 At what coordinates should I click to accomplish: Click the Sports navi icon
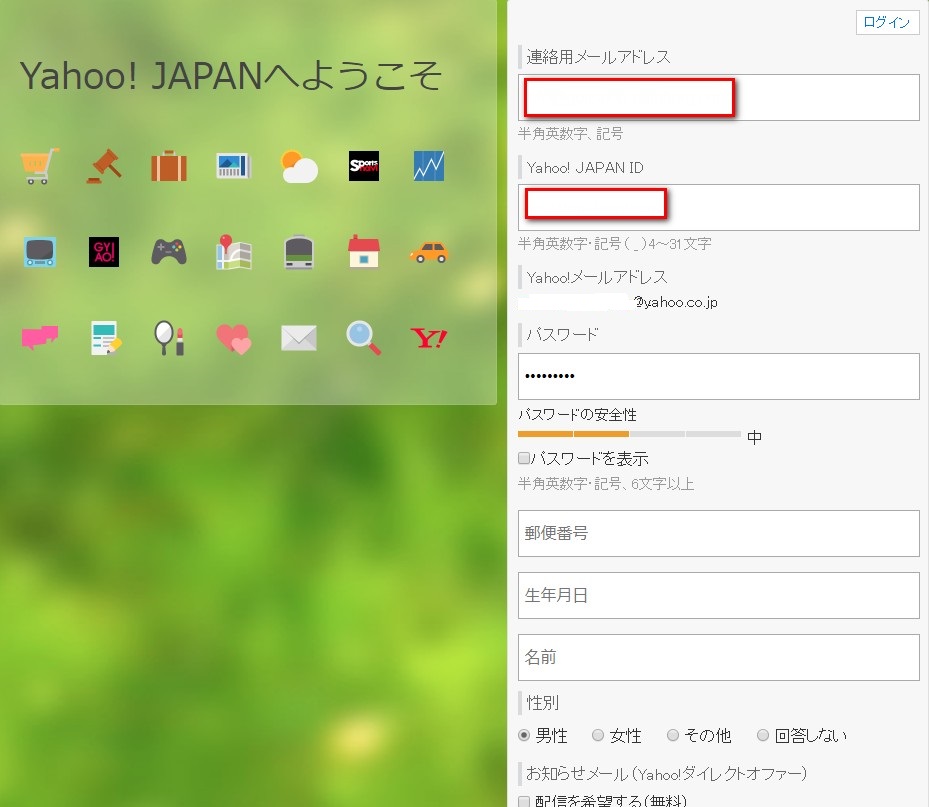[x=364, y=166]
